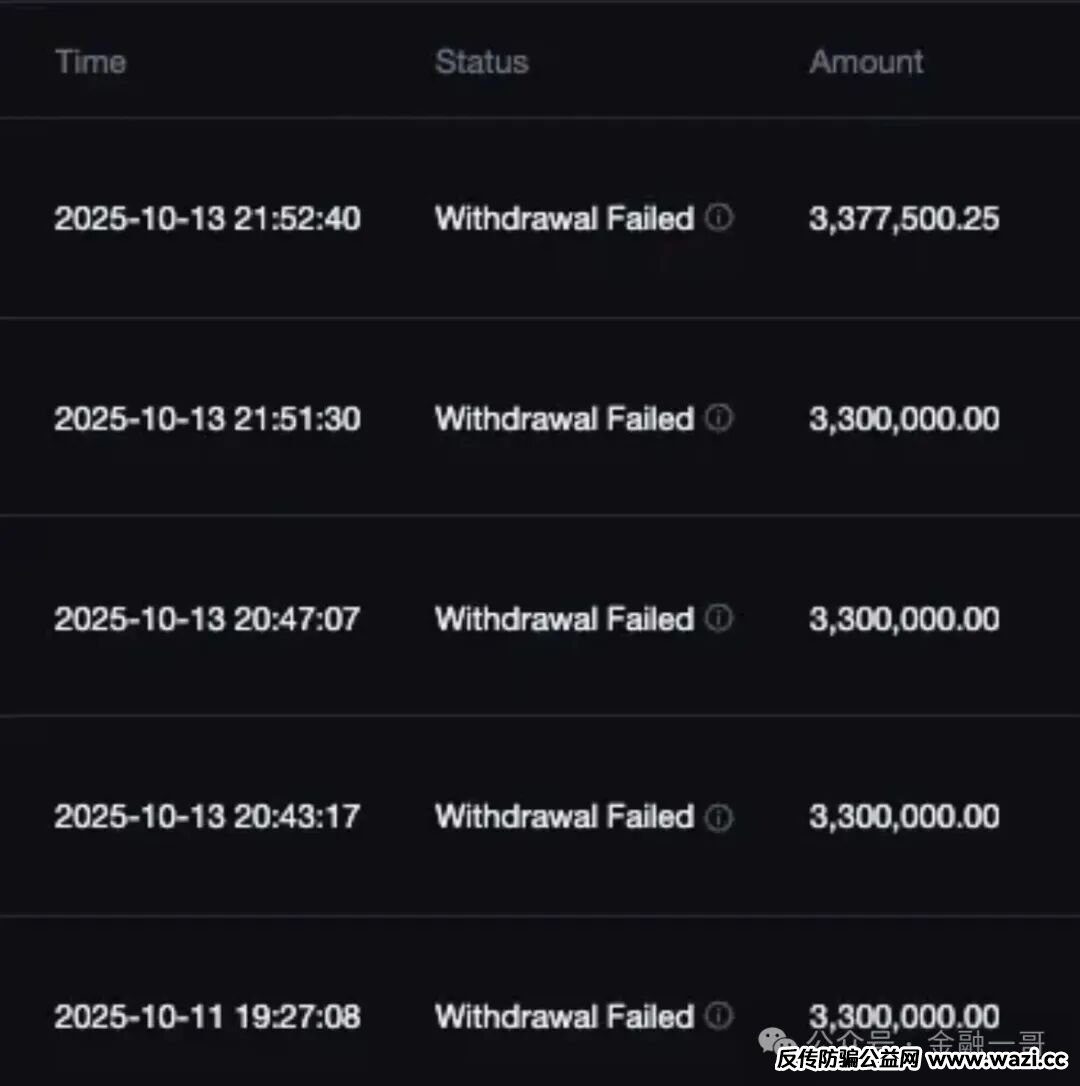The image size is (1080, 1086).
Task: Click the 3,300,000.00 amount at 21:51:30
Action: tap(904, 418)
